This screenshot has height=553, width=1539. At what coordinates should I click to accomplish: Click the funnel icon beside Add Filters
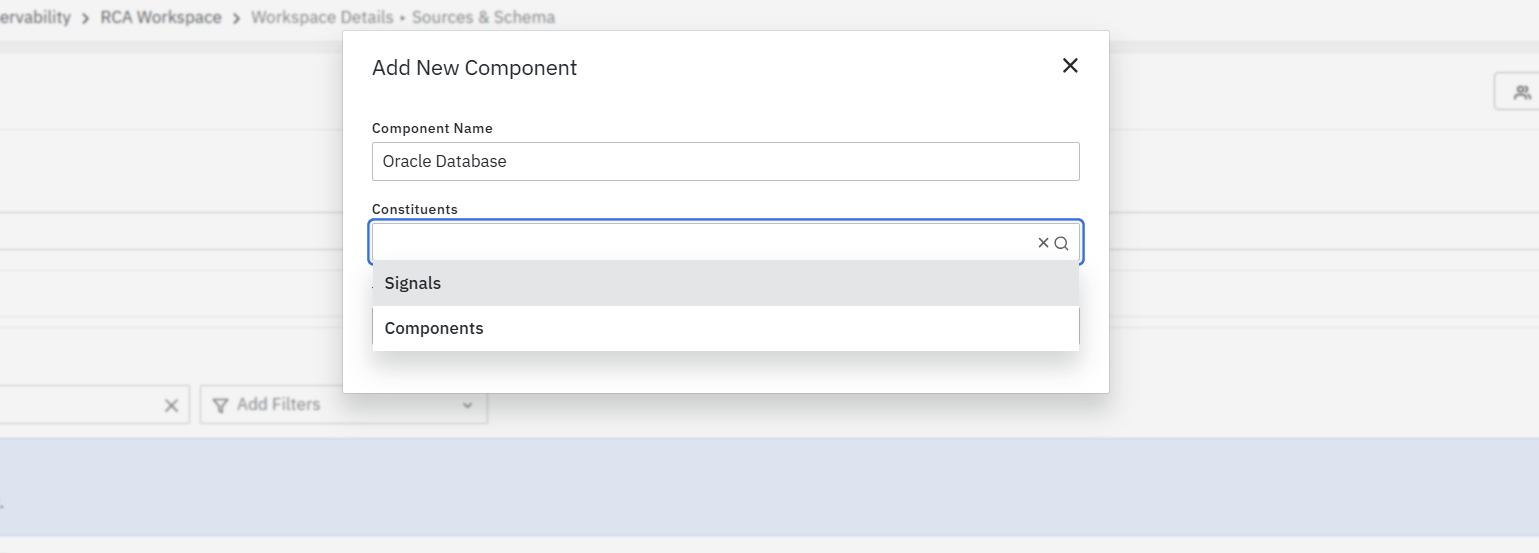tap(221, 405)
